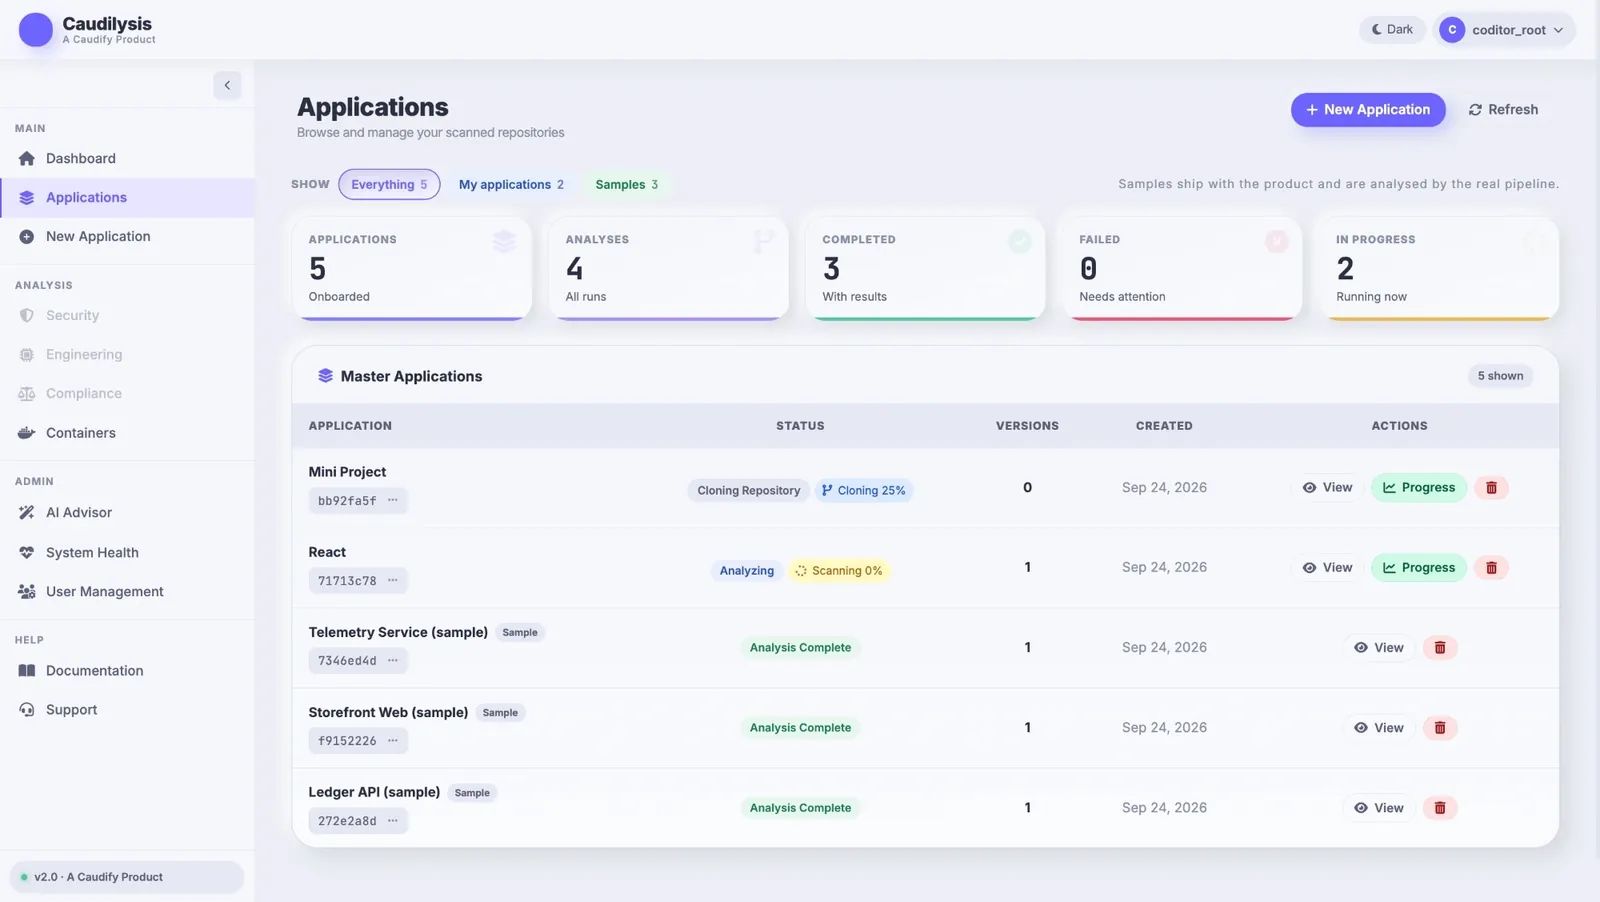The height and width of the screenshot is (902, 1600).
Task: Click the User Management people icon
Action: [27, 592]
